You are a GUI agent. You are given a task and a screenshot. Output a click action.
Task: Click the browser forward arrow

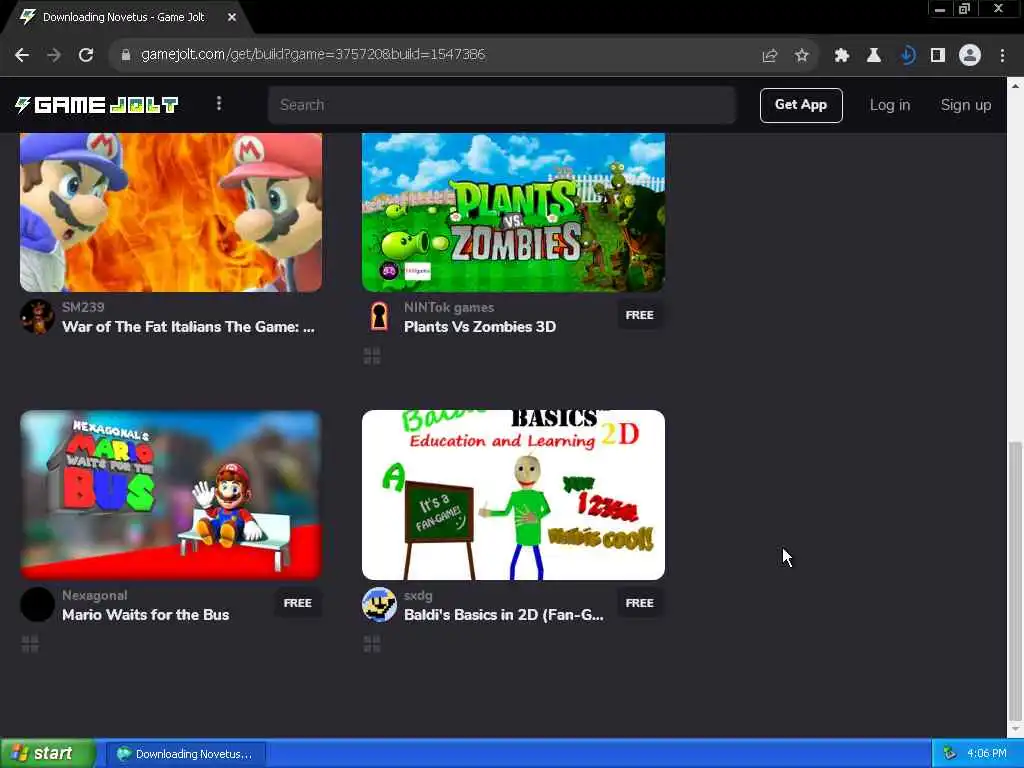[x=54, y=55]
